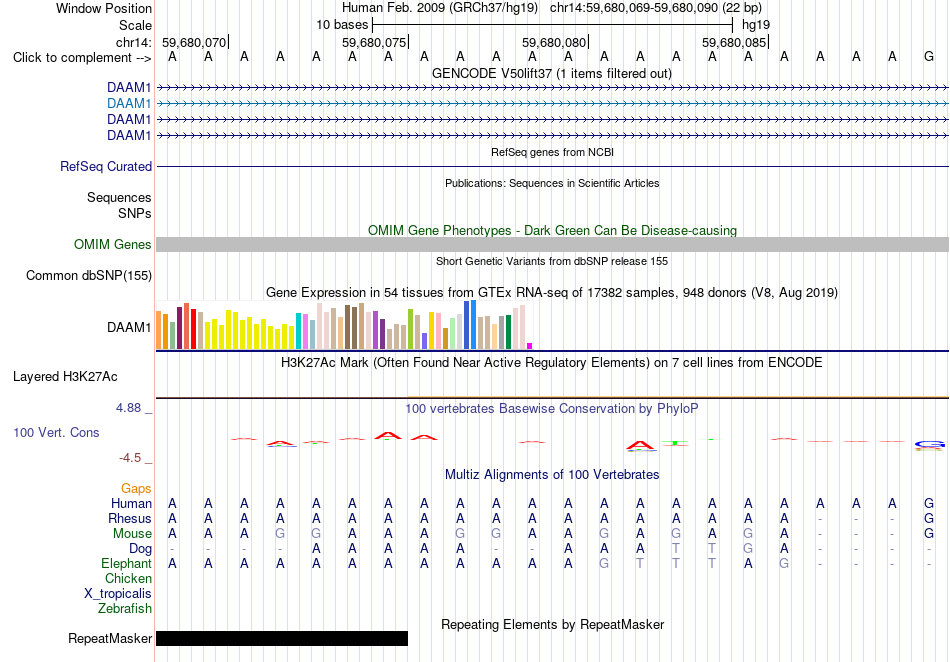Open "Multiz Alignments of 100 Vertebrates" track title

tap(552, 475)
